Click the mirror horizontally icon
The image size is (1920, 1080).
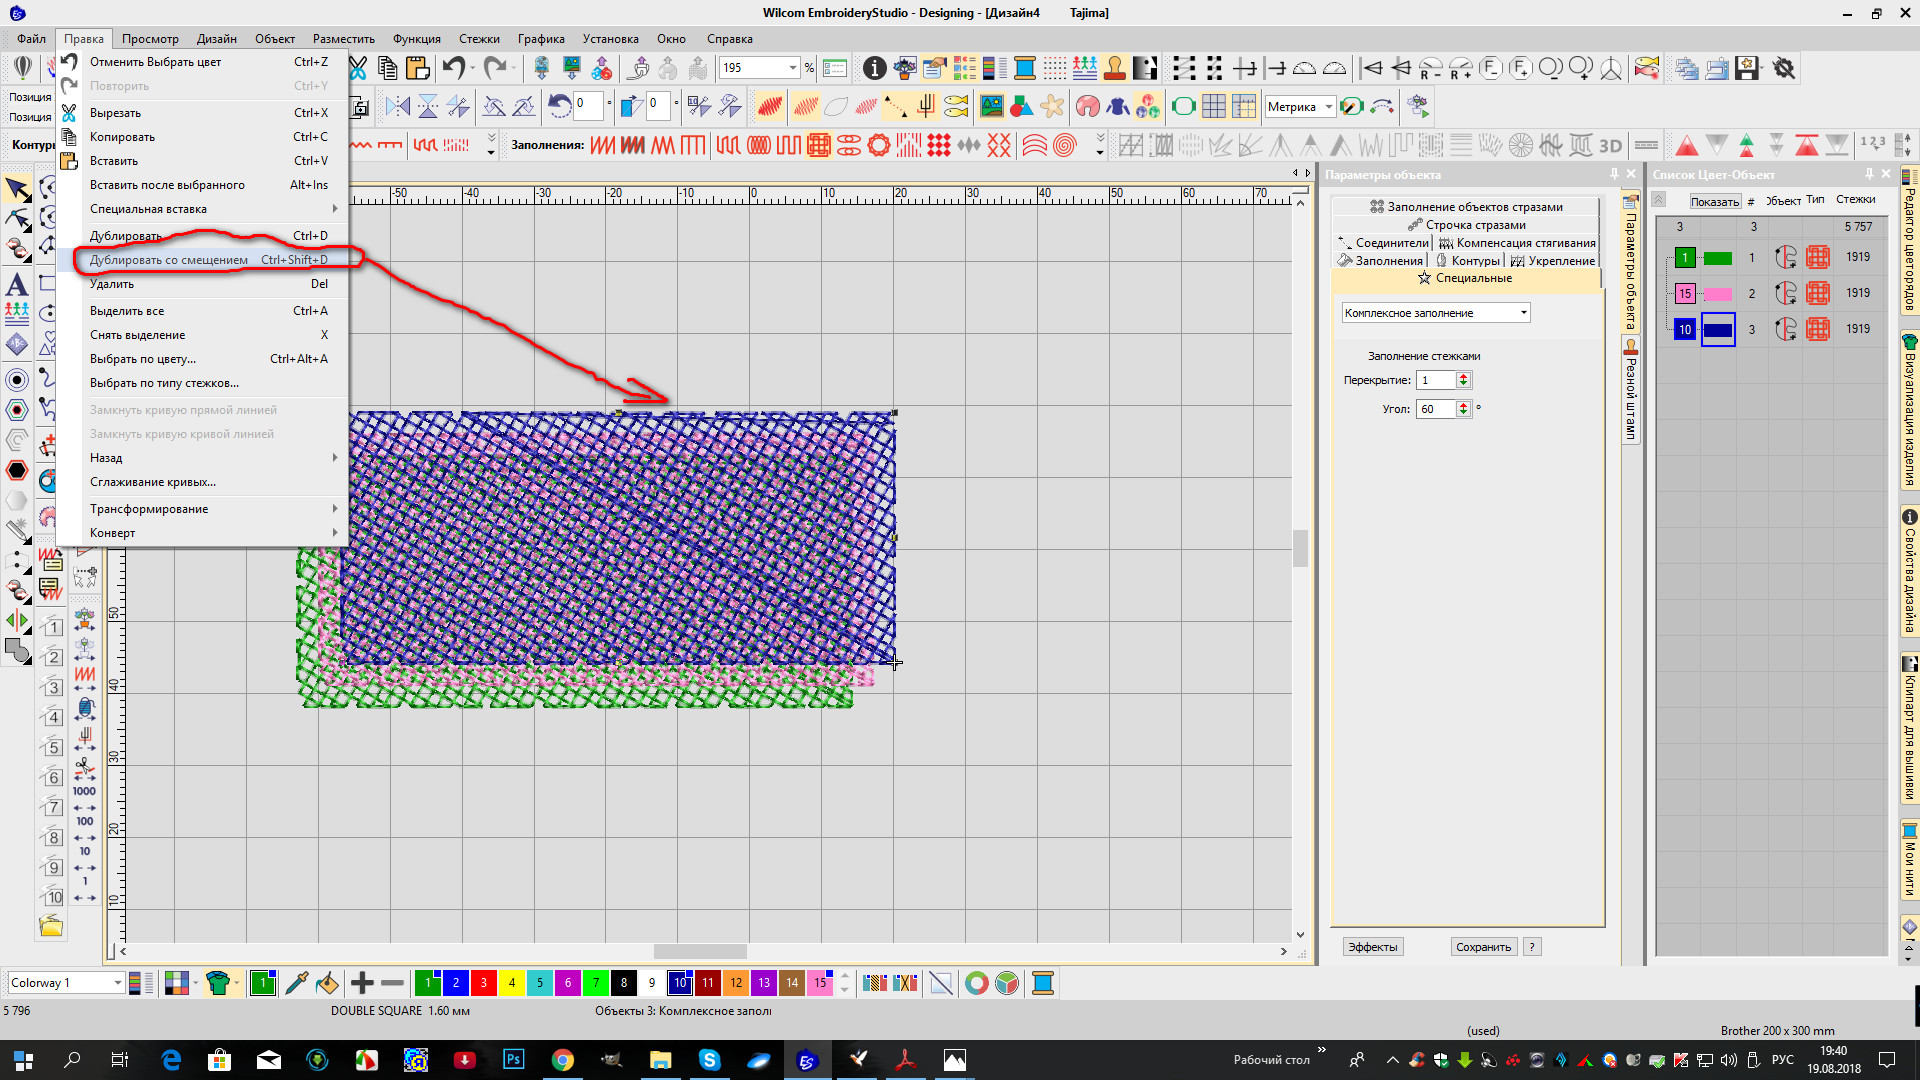click(397, 106)
